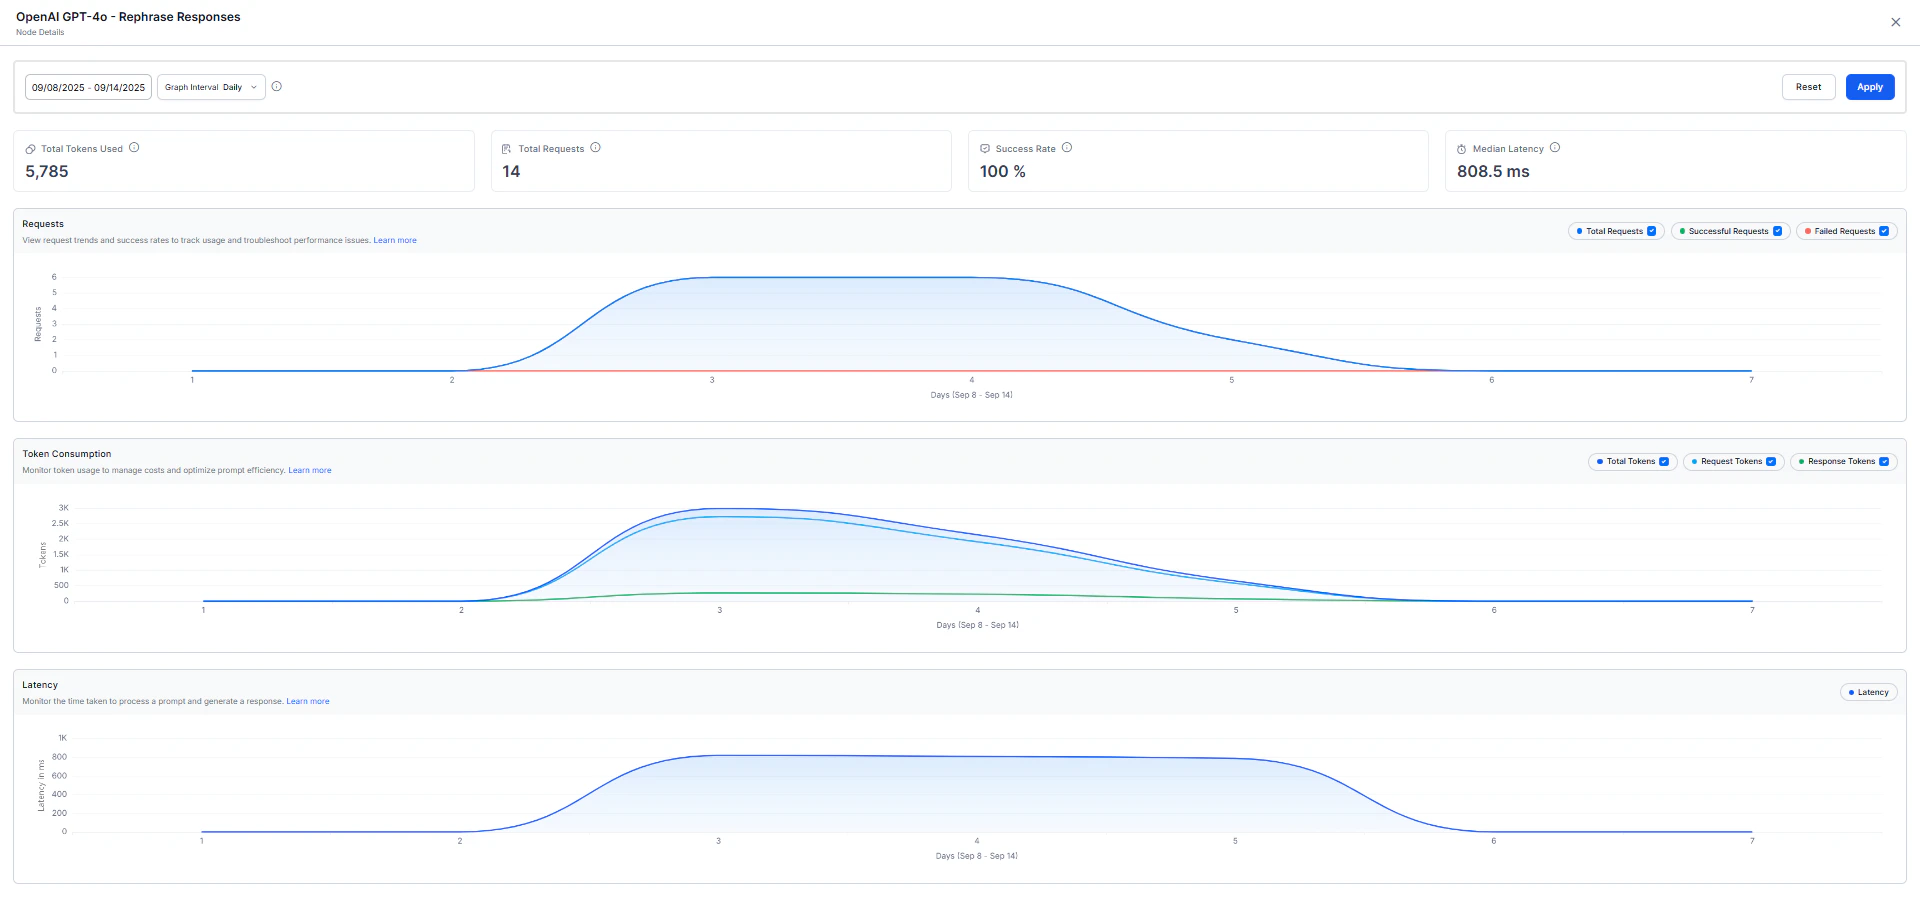The image size is (1920, 911).
Task: Uncheck the Failed Requests legend checkbox
Action: [x=1885, y=231]
